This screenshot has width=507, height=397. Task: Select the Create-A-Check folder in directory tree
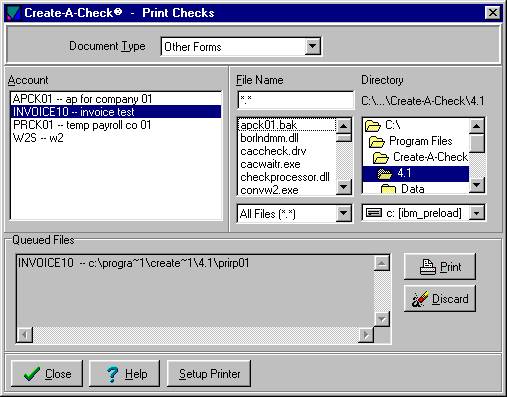click(x=420, y=157)
